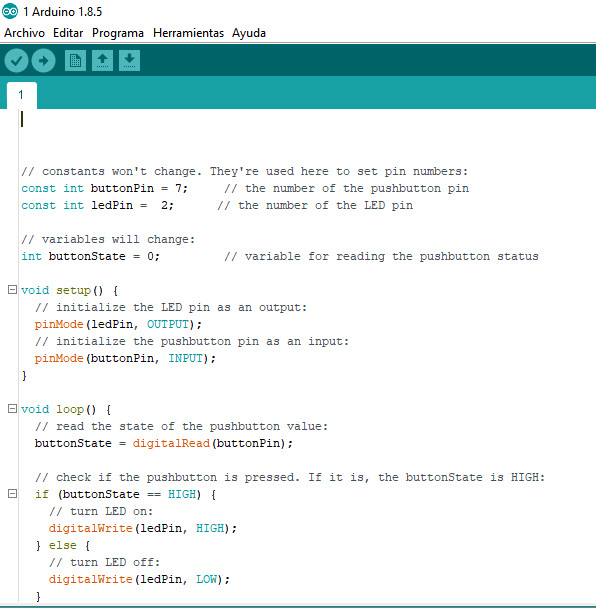Click on 'int buttonState = 0;' declaration
Viewport: 596px width, 608px height.
tap(90, 256)
